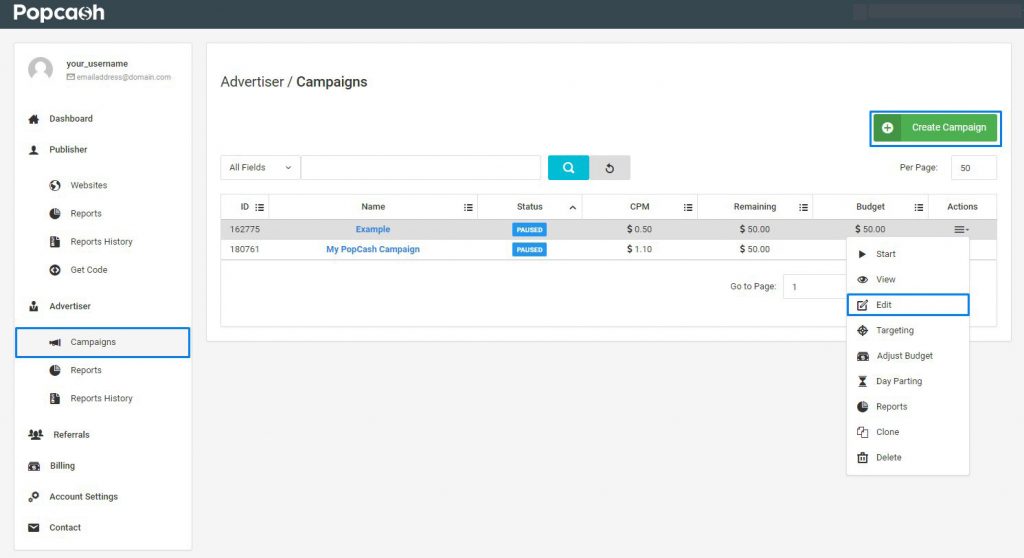Click the Advertiser icon in sidebar
This screenshot has width=1024, height=558.
pyautogui.click(x=34, y=306)
